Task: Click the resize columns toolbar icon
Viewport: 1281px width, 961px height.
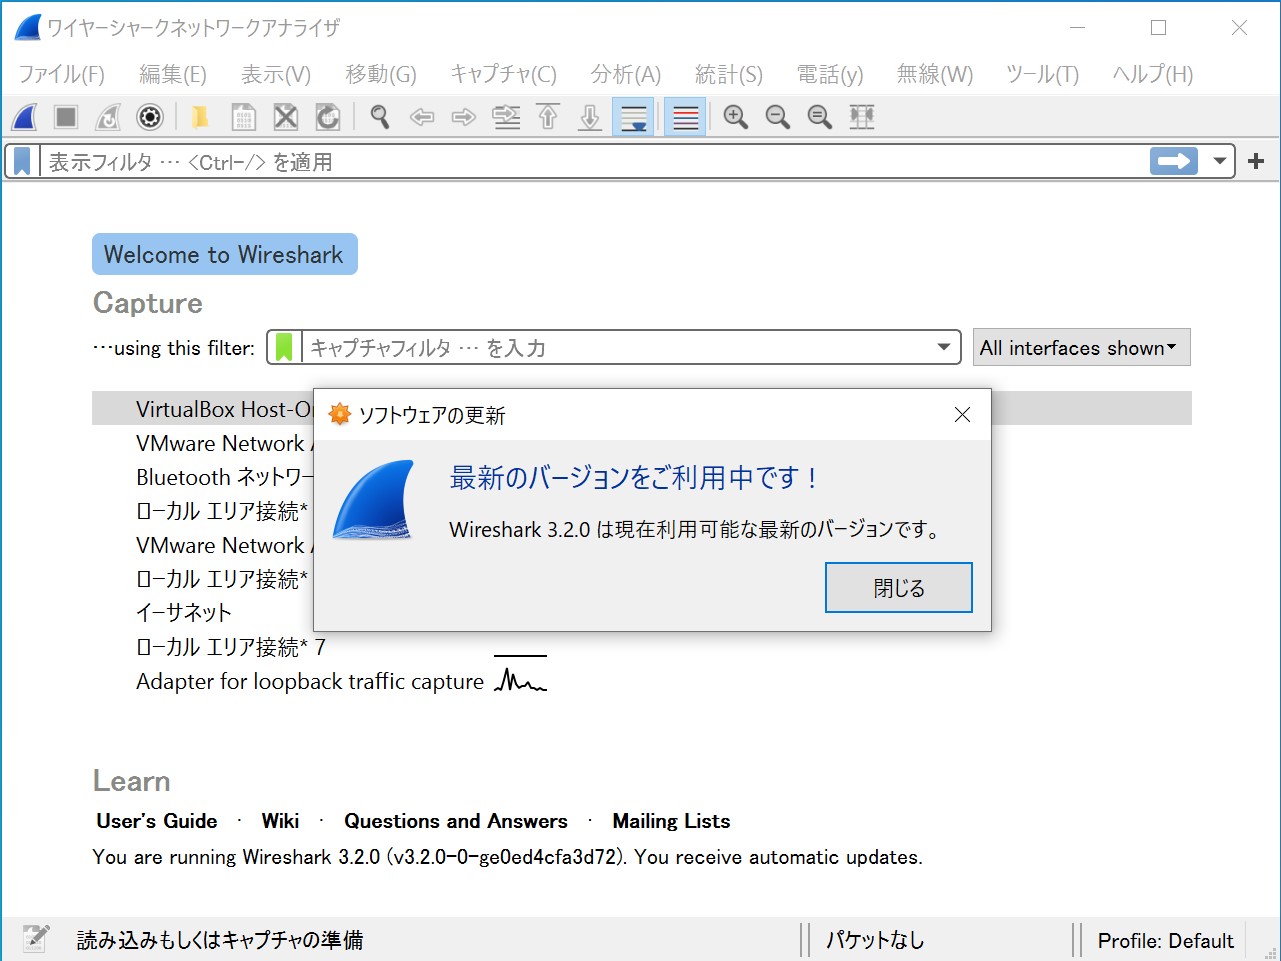Action: [x=861, y=117]
